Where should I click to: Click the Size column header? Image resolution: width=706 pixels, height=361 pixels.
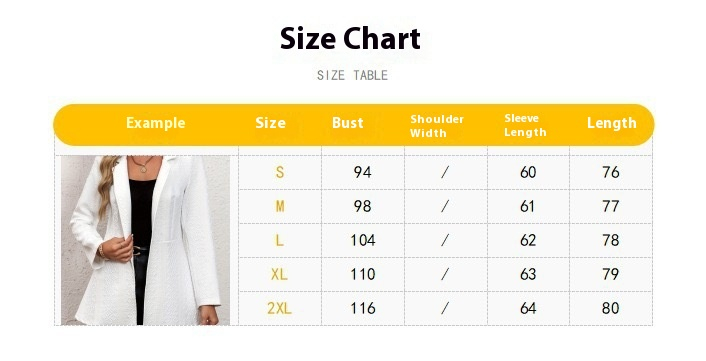[271, 123]
